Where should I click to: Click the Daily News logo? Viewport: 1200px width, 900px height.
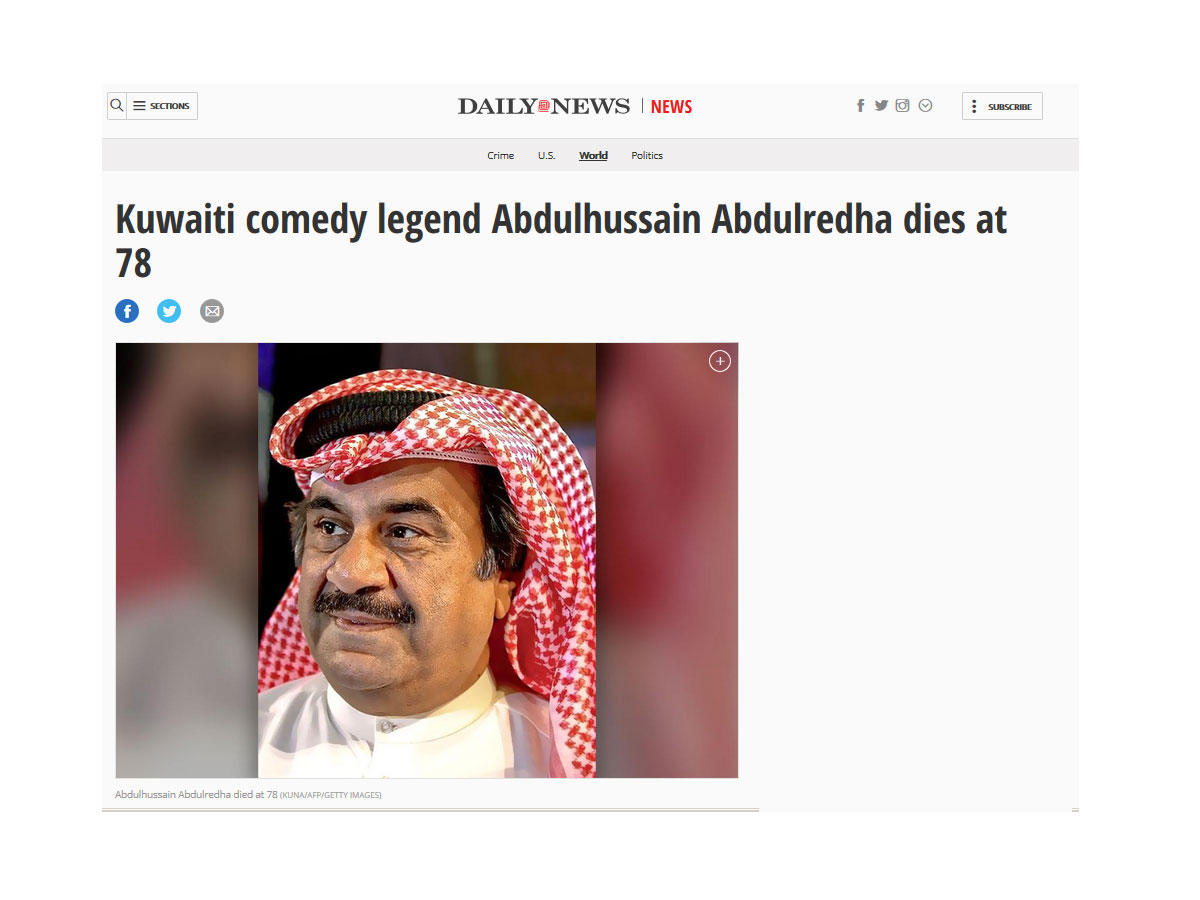[x=544, y=106]
